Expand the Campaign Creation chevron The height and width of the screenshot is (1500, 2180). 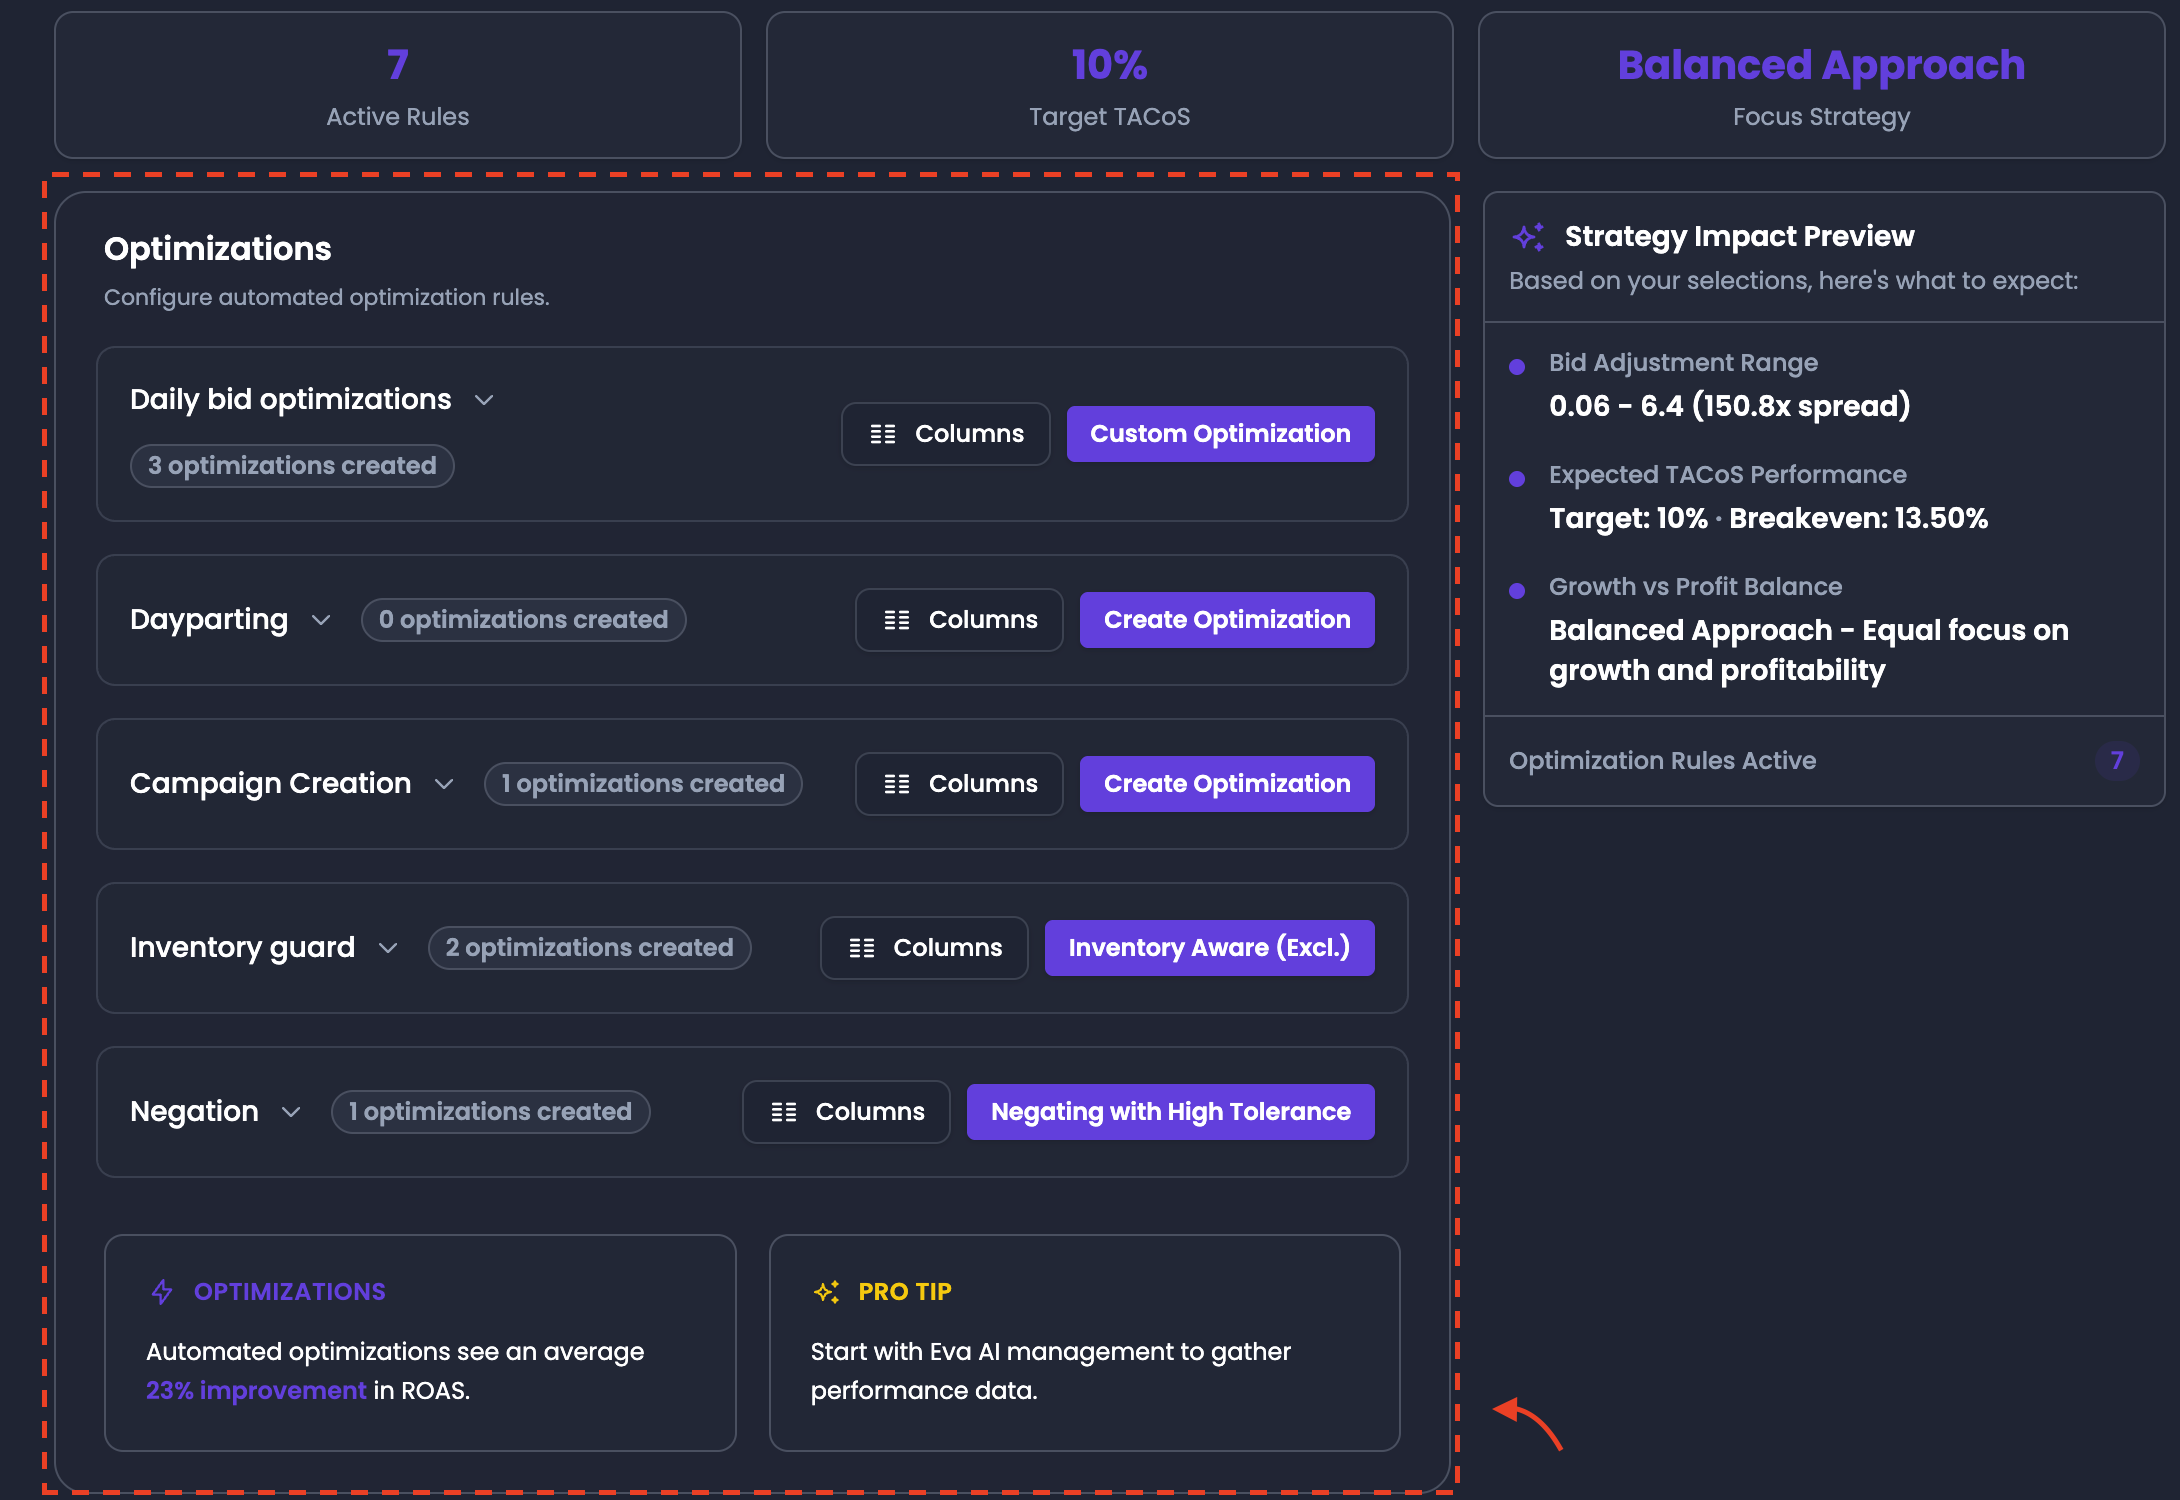click(444, 784)
